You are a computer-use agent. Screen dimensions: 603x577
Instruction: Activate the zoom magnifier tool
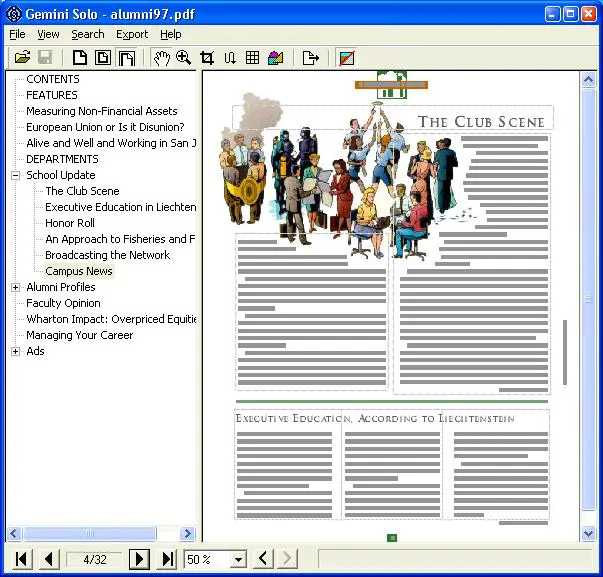[x=184, y=58]
